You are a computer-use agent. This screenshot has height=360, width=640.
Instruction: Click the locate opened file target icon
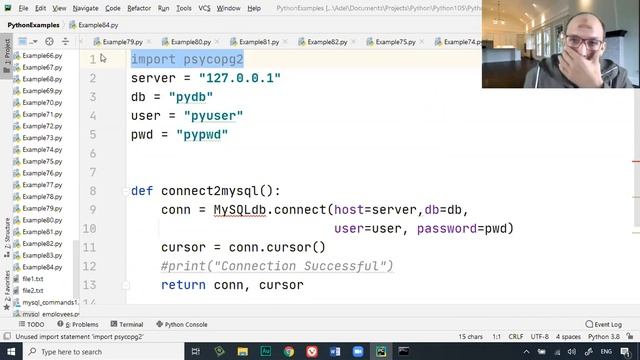click(49, 41)
